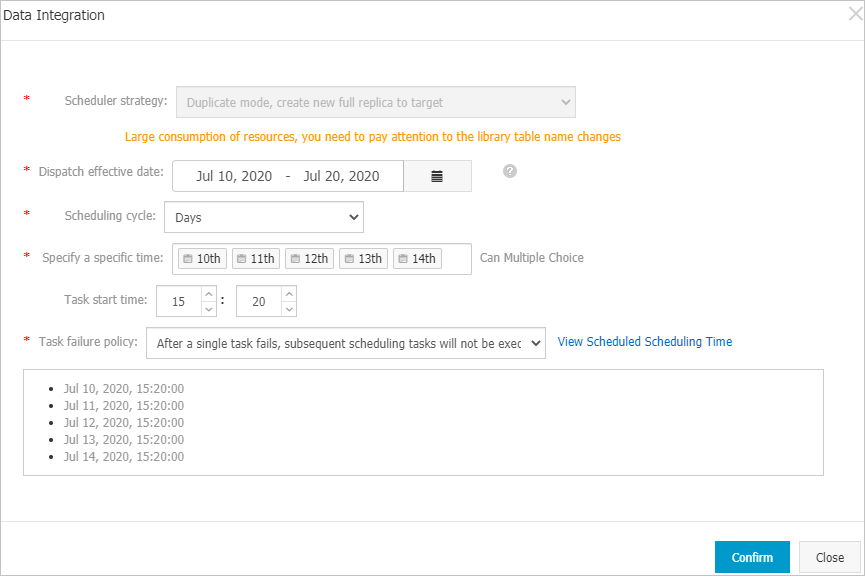Click the hour input showing 15
865x576 pixels.
tap(180, 301)
